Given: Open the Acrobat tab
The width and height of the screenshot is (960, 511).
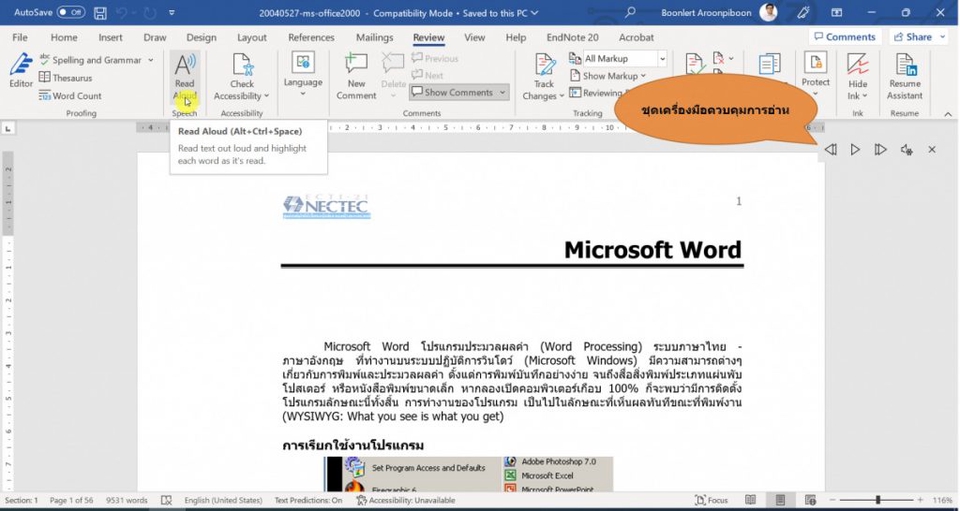Looking at the screenshot, I should (x=636, y=37).
